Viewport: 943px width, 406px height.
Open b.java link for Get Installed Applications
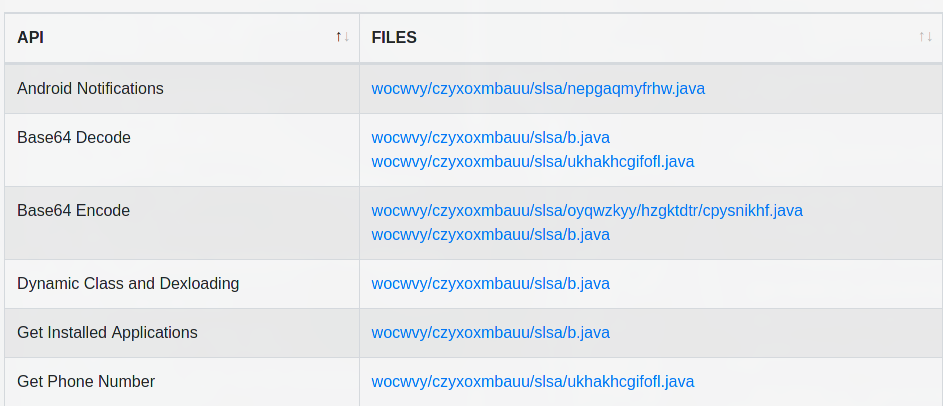491,333
